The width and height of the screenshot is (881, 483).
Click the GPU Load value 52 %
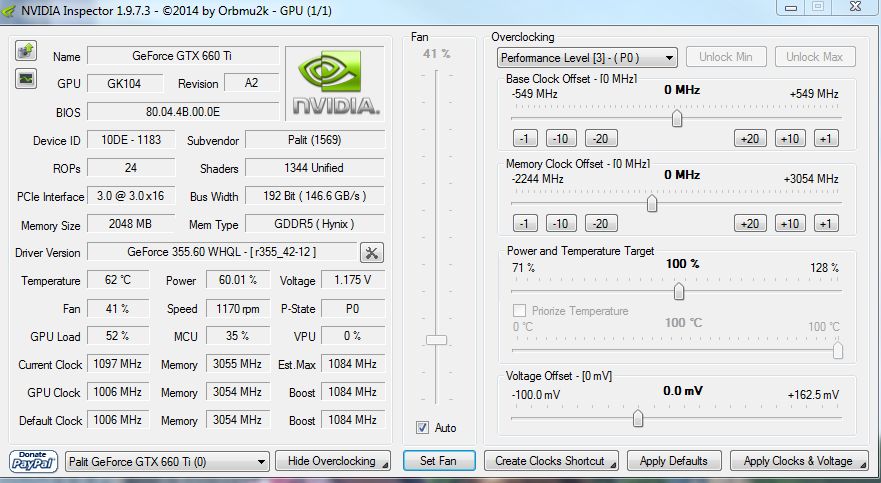(118, 336)
